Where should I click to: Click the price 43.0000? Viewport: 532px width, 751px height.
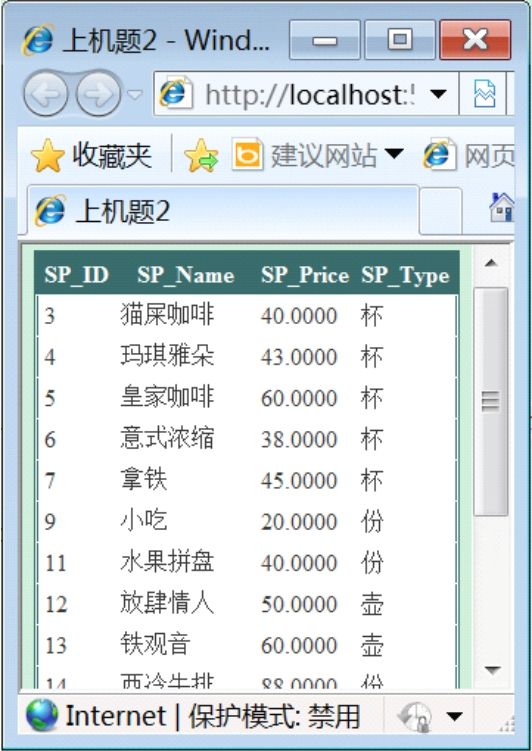(299, 357)
